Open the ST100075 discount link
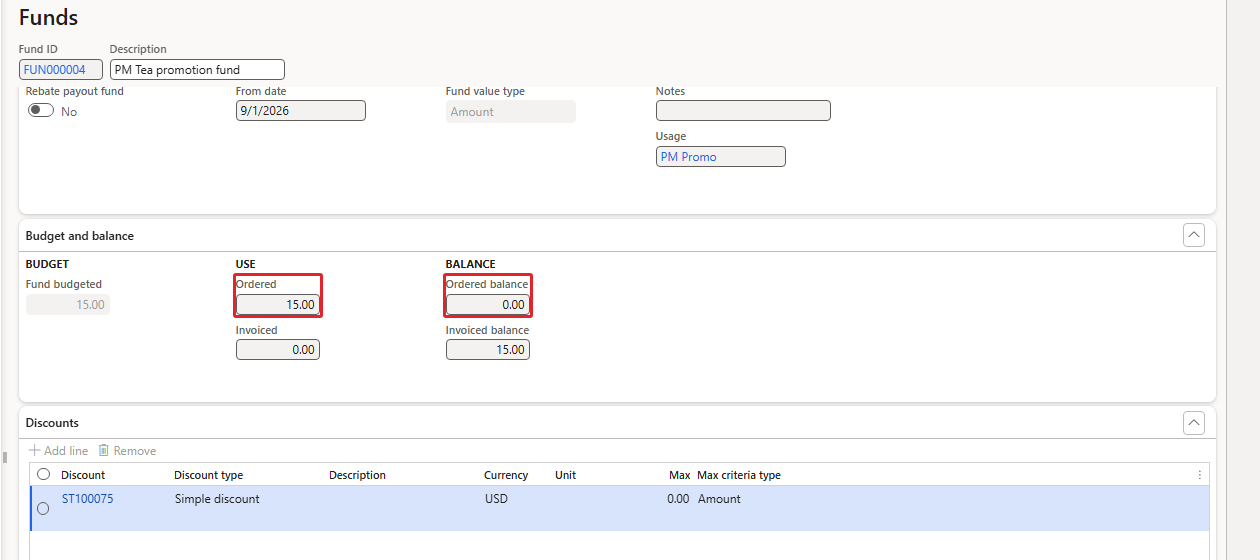The width and height of the screenshot is (1260, 560). click(88, 499)
